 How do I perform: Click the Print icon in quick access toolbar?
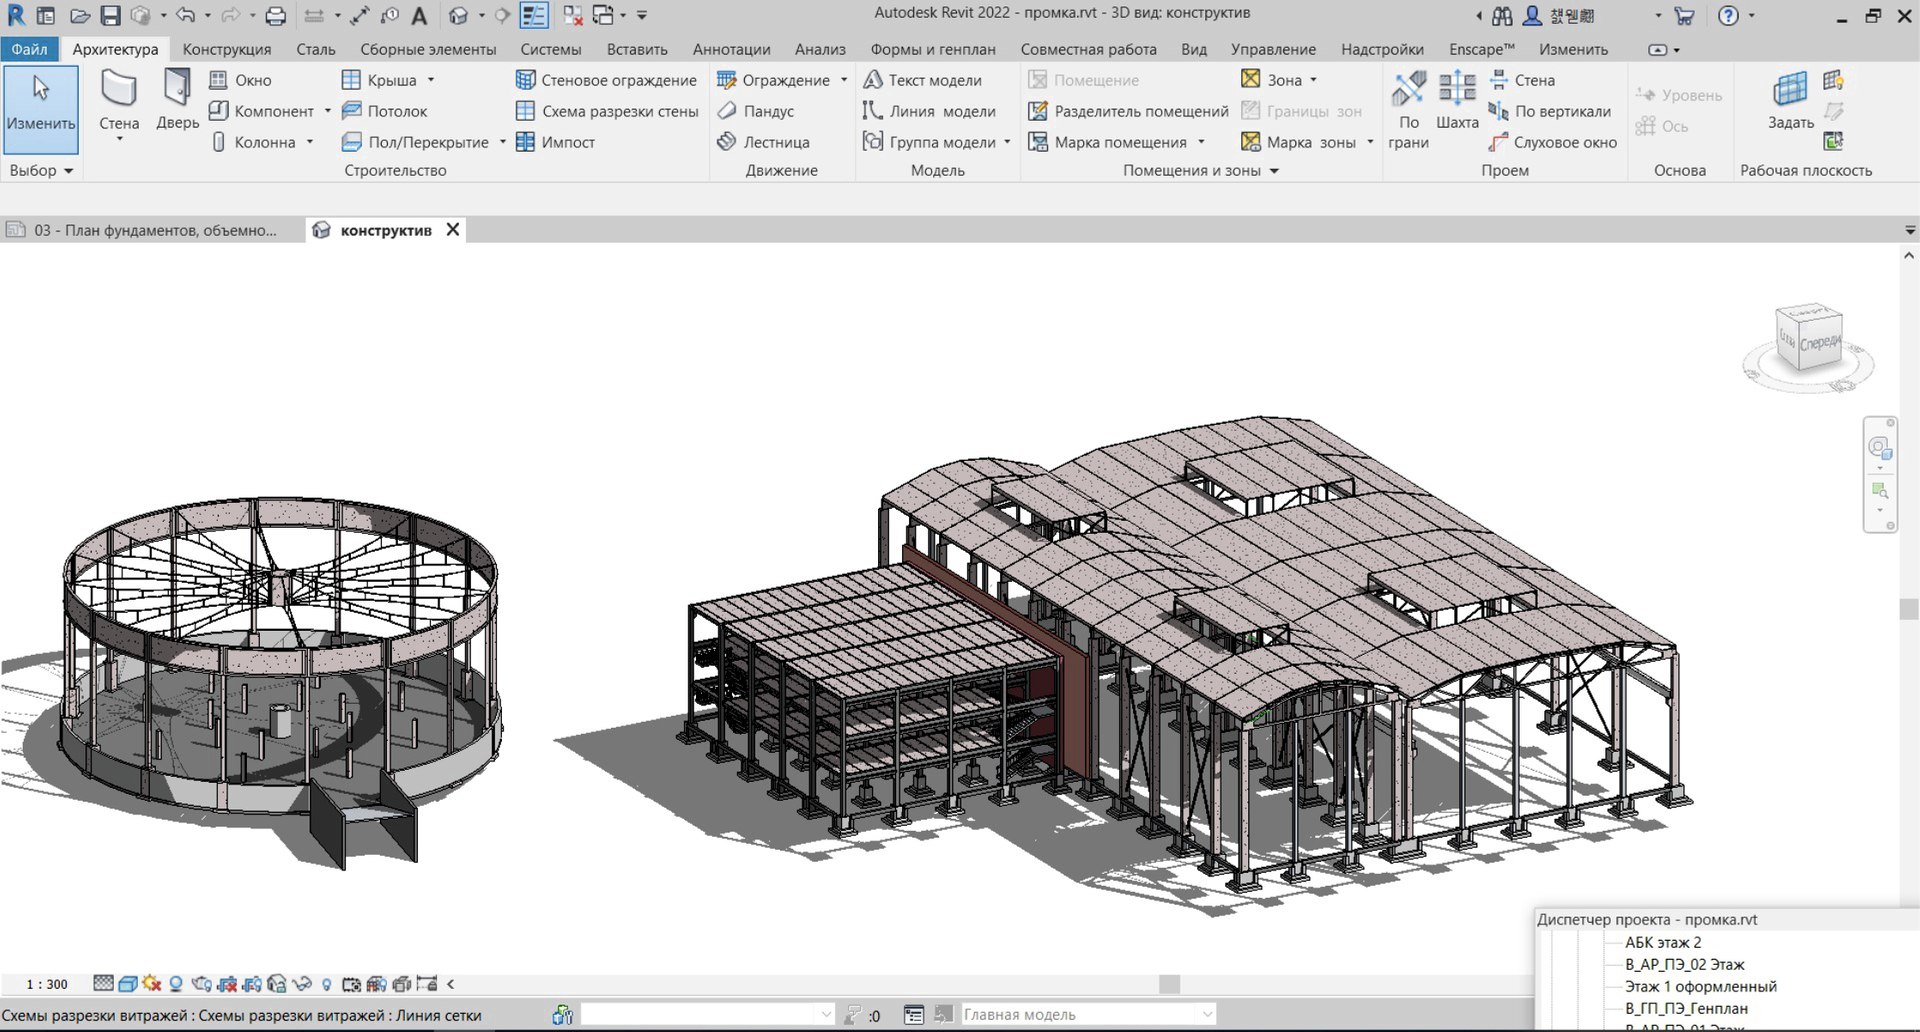point(275,16)
